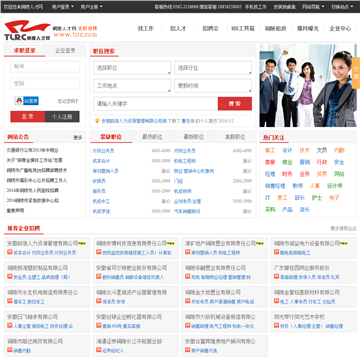
Task: Open 手机找工作 in the top bar
Action: [256, 7]
